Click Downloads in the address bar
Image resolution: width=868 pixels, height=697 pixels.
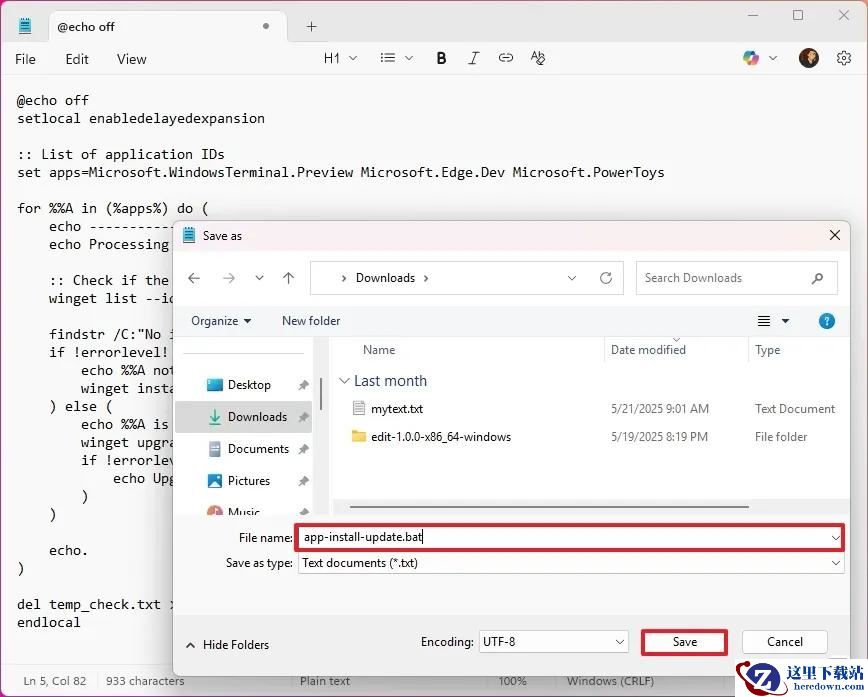click(x=385, y=278)
